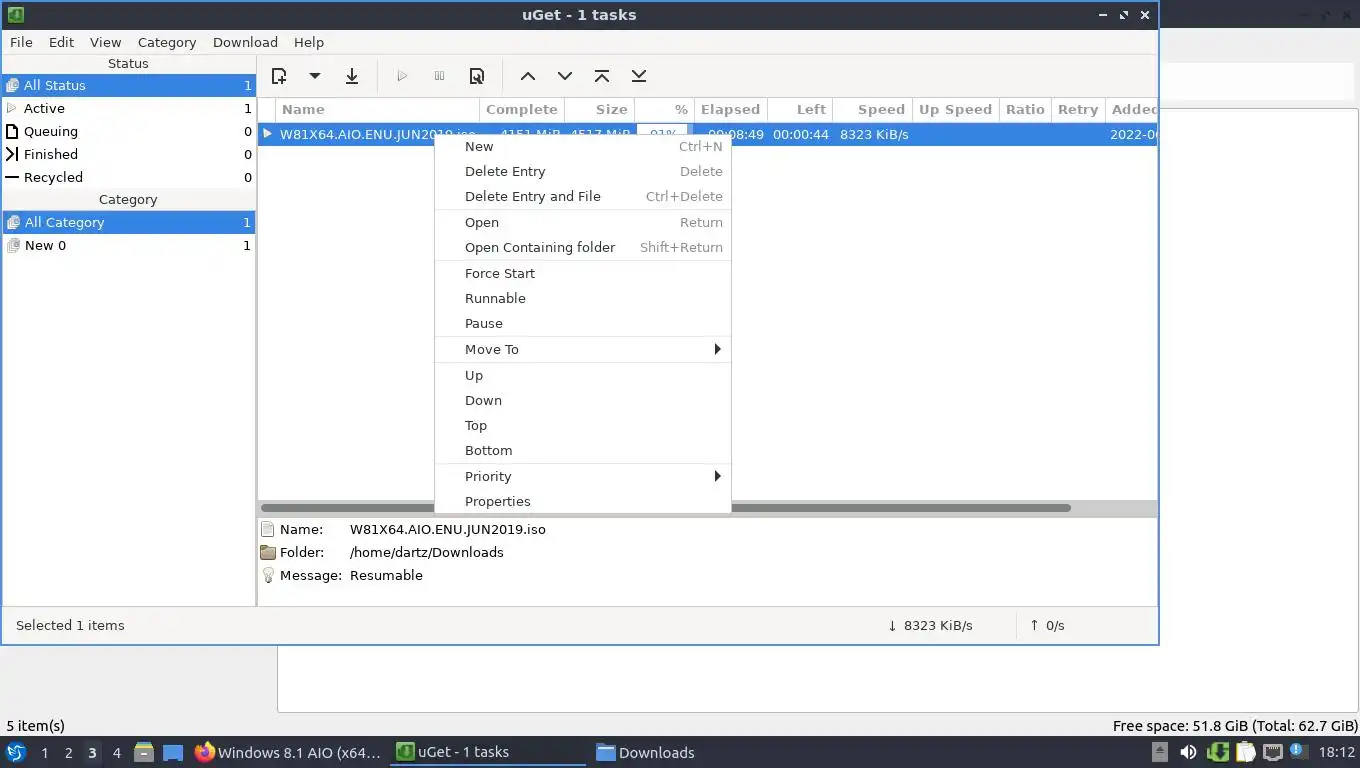Click the Pause toolbar icon
Screen dimensions: 1360x768
(x=439, y=76)
